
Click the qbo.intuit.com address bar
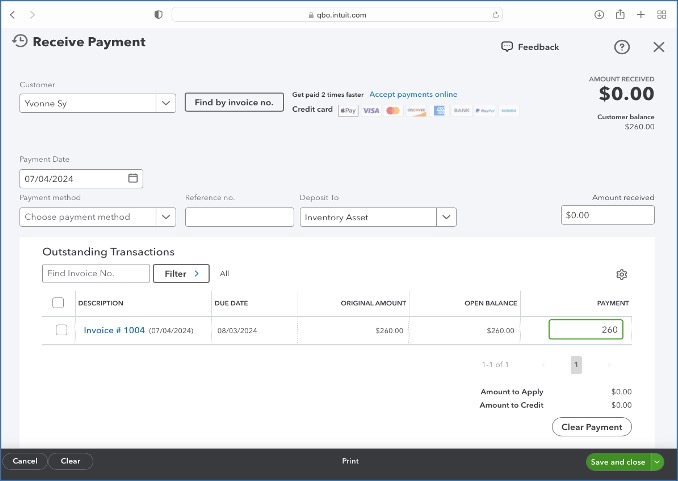(337, 15)
